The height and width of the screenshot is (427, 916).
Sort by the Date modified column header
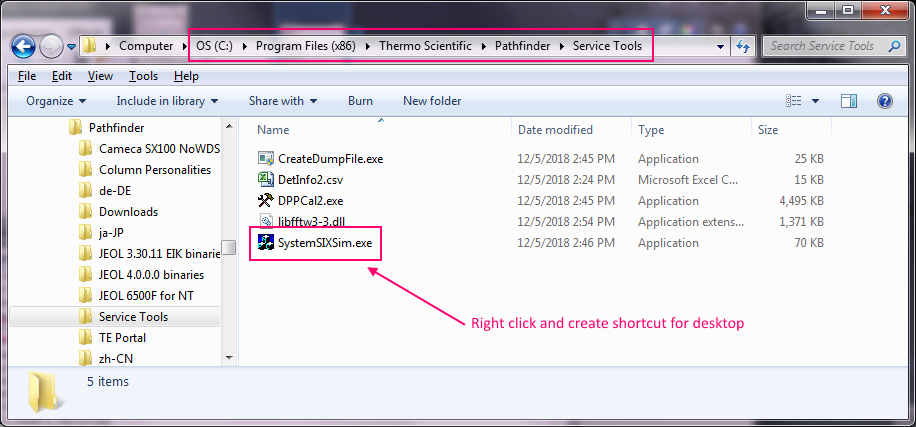point(555,130)
